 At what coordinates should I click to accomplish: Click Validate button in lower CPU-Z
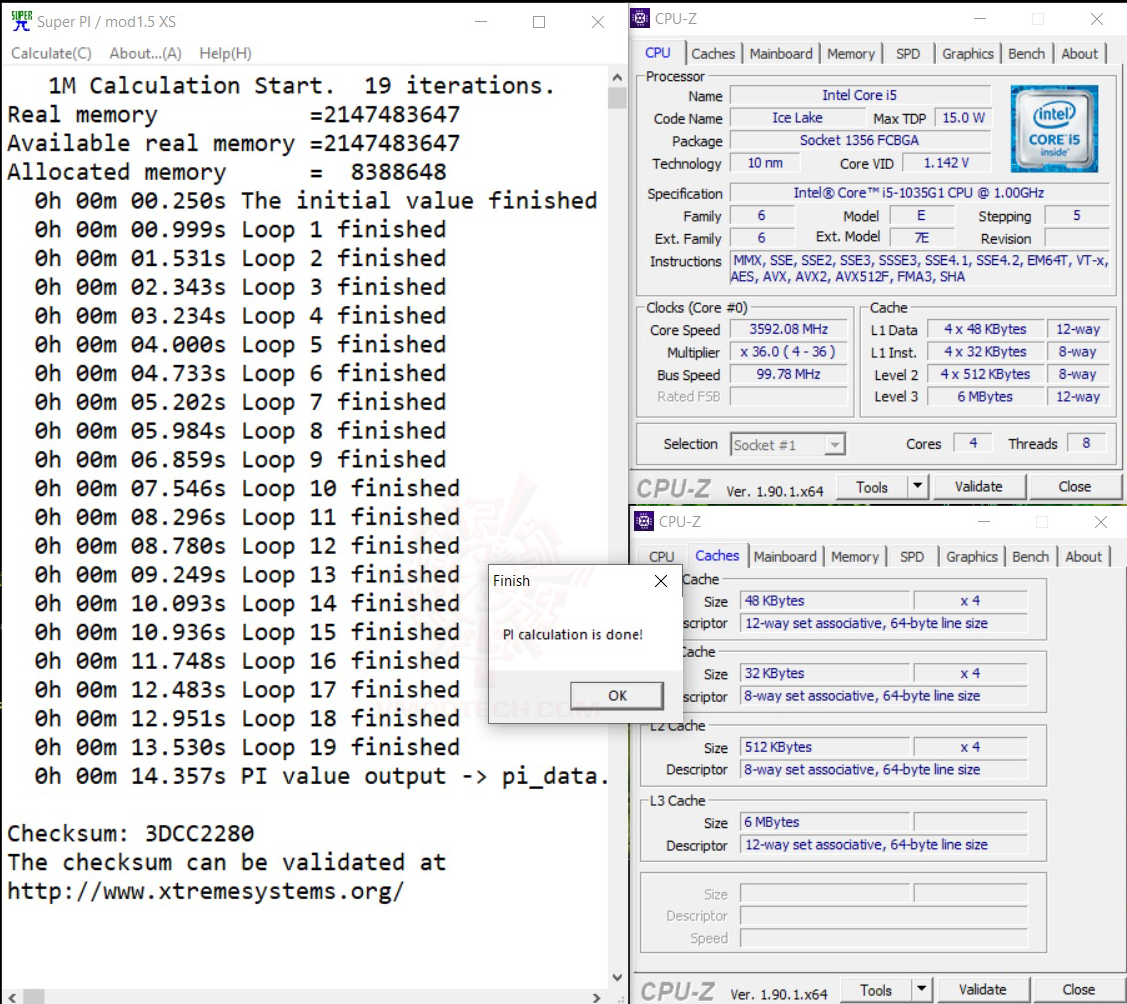[x=982, y=990]
